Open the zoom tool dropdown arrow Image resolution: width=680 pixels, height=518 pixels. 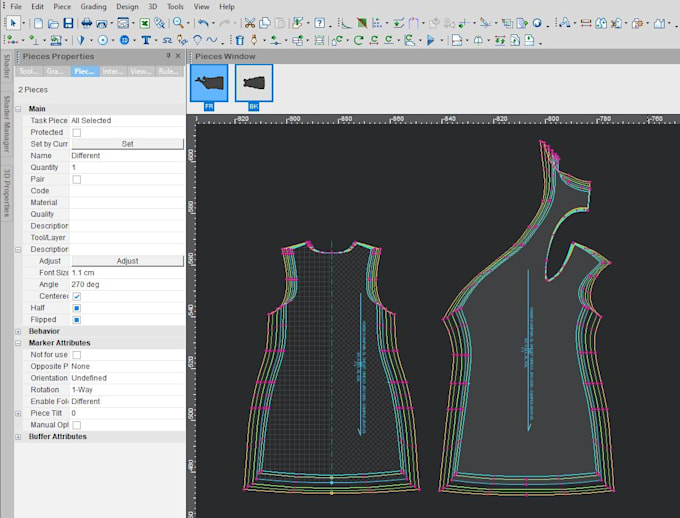(x=187, y=23)
